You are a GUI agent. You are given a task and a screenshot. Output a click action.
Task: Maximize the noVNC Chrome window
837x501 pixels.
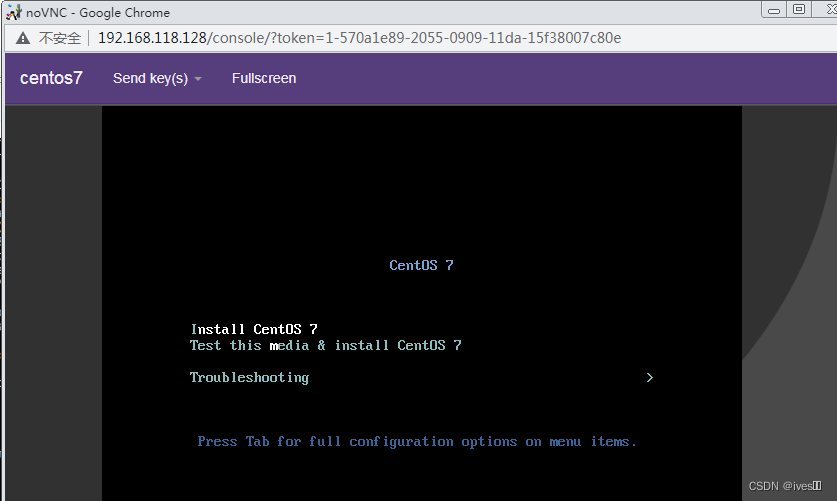(799, 9)
